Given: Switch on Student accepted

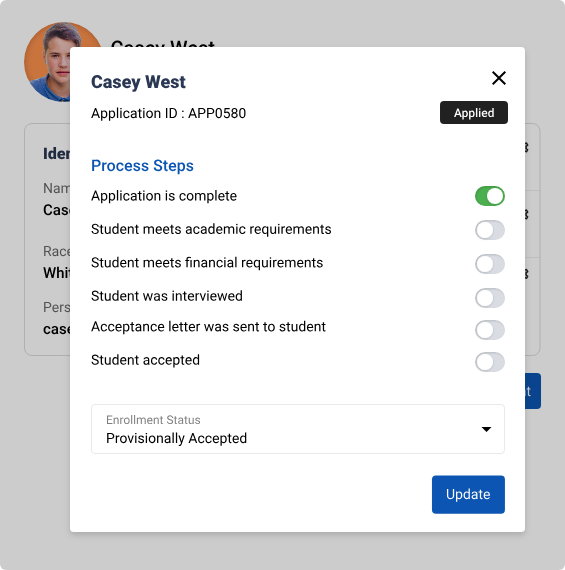Looking at the screenshot, I should [x=490, y=362].
